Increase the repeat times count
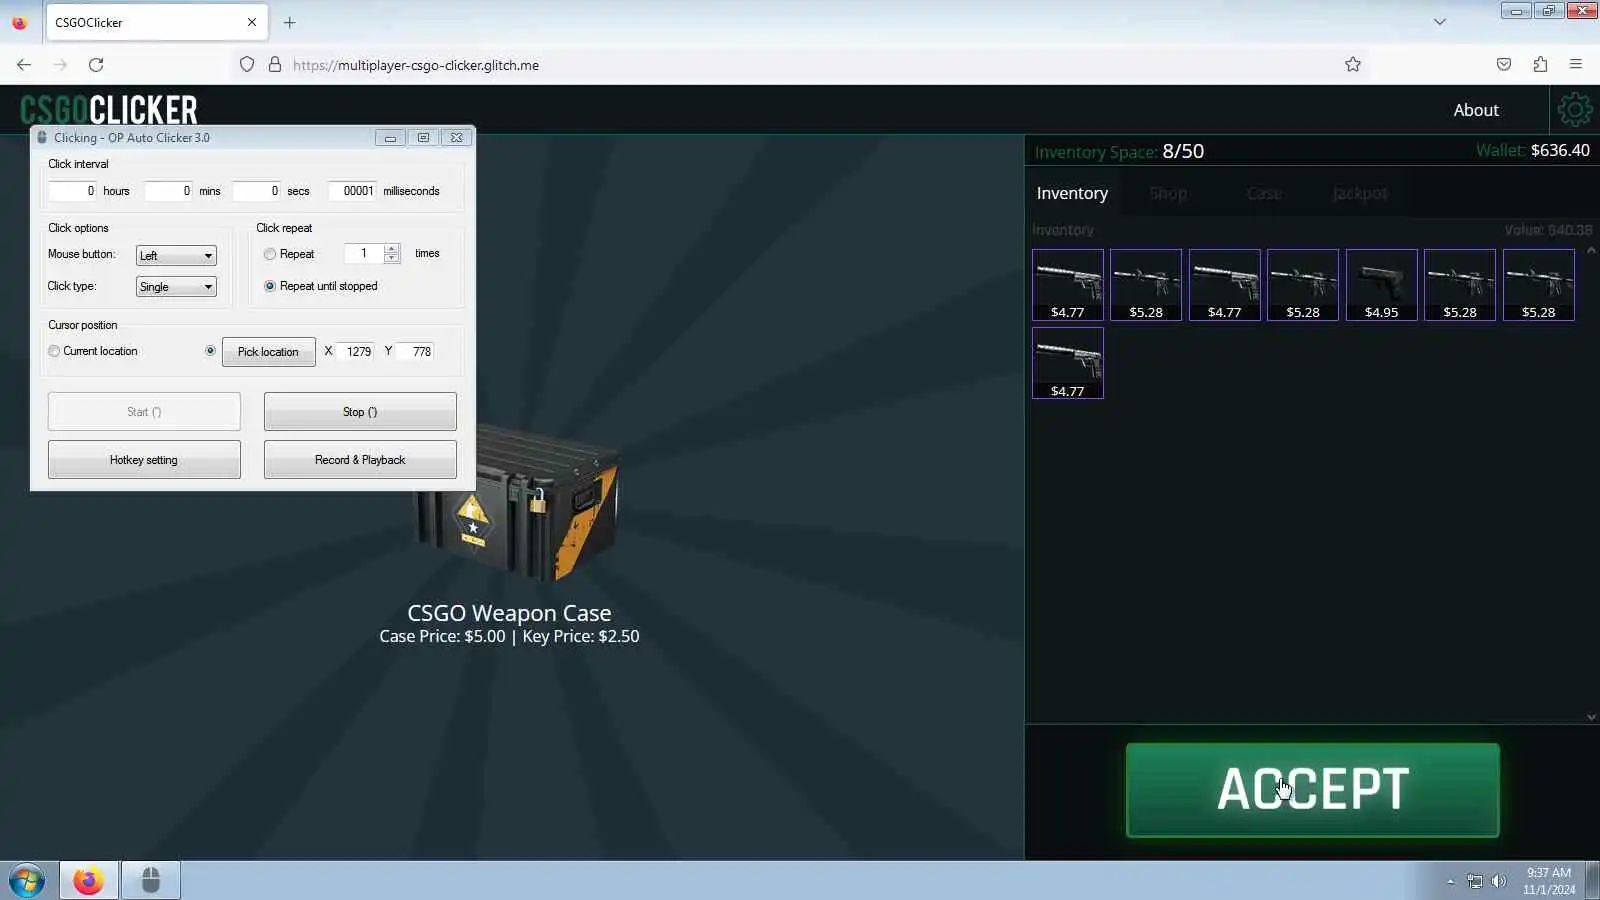This screenshot has width=1600, height=900. (x=392, y=249)
